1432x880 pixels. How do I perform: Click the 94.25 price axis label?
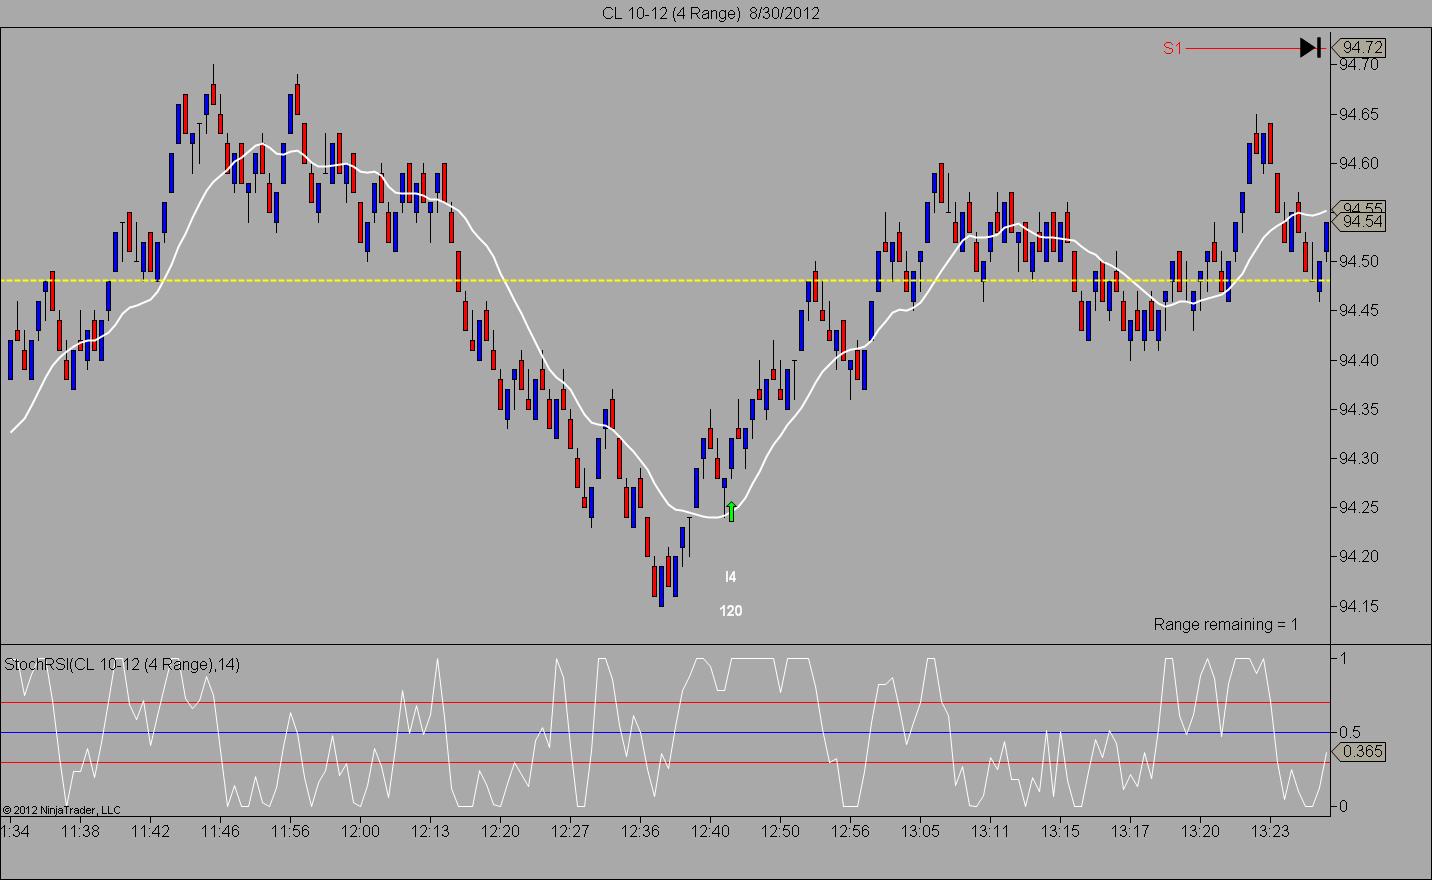point(1359,507)
